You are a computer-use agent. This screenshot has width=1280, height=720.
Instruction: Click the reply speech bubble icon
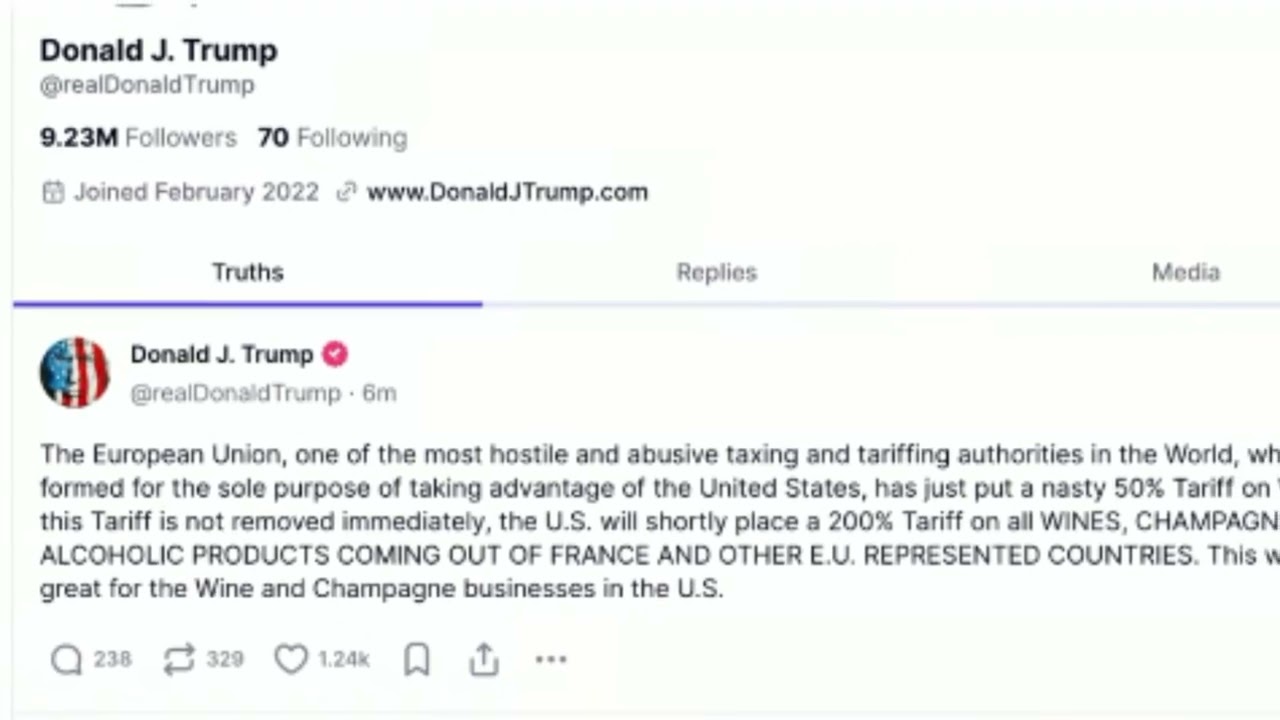[66, 659]
